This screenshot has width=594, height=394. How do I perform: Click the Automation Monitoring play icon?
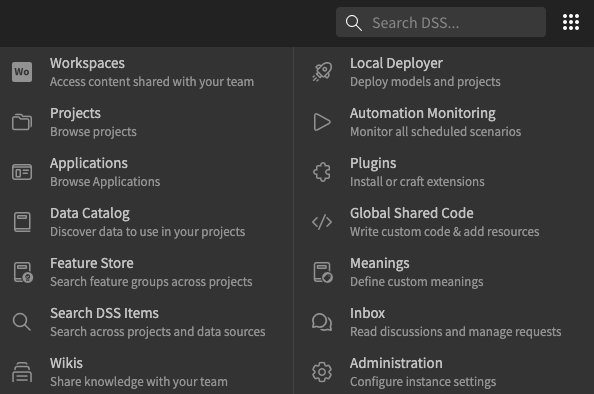point(322,122)
